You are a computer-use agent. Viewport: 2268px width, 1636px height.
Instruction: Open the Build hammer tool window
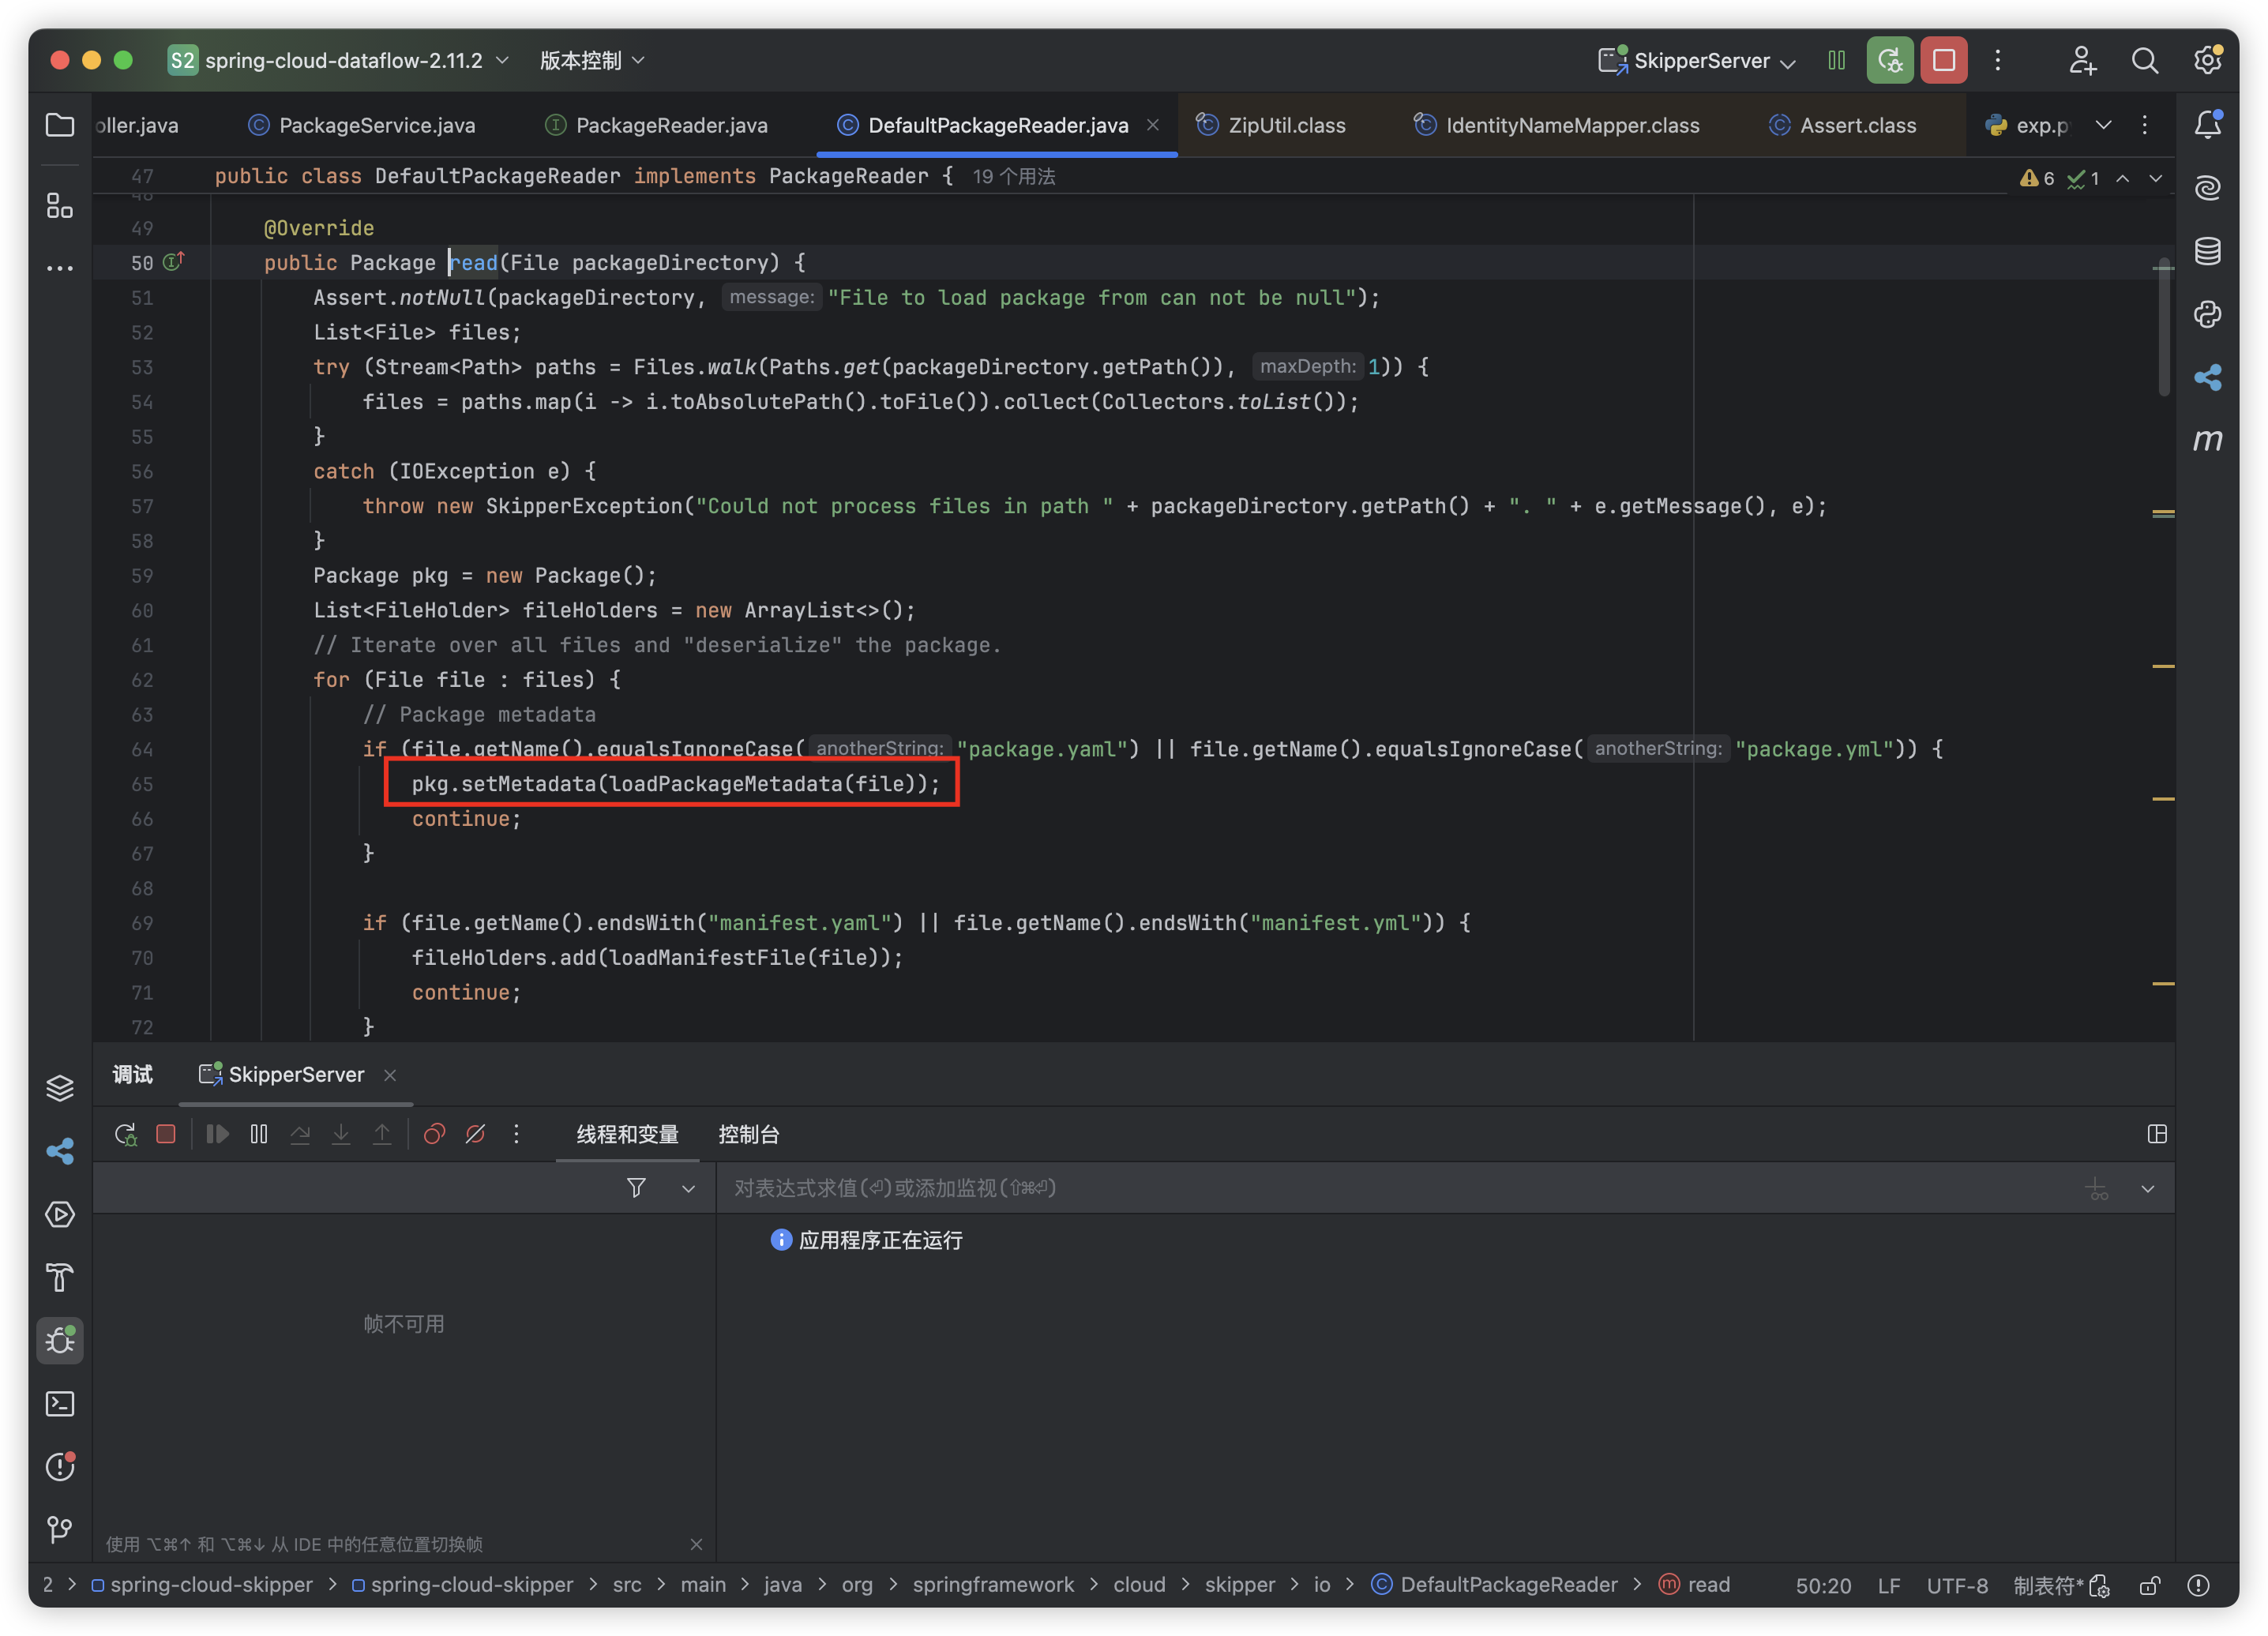click(x=60, y=1277)
